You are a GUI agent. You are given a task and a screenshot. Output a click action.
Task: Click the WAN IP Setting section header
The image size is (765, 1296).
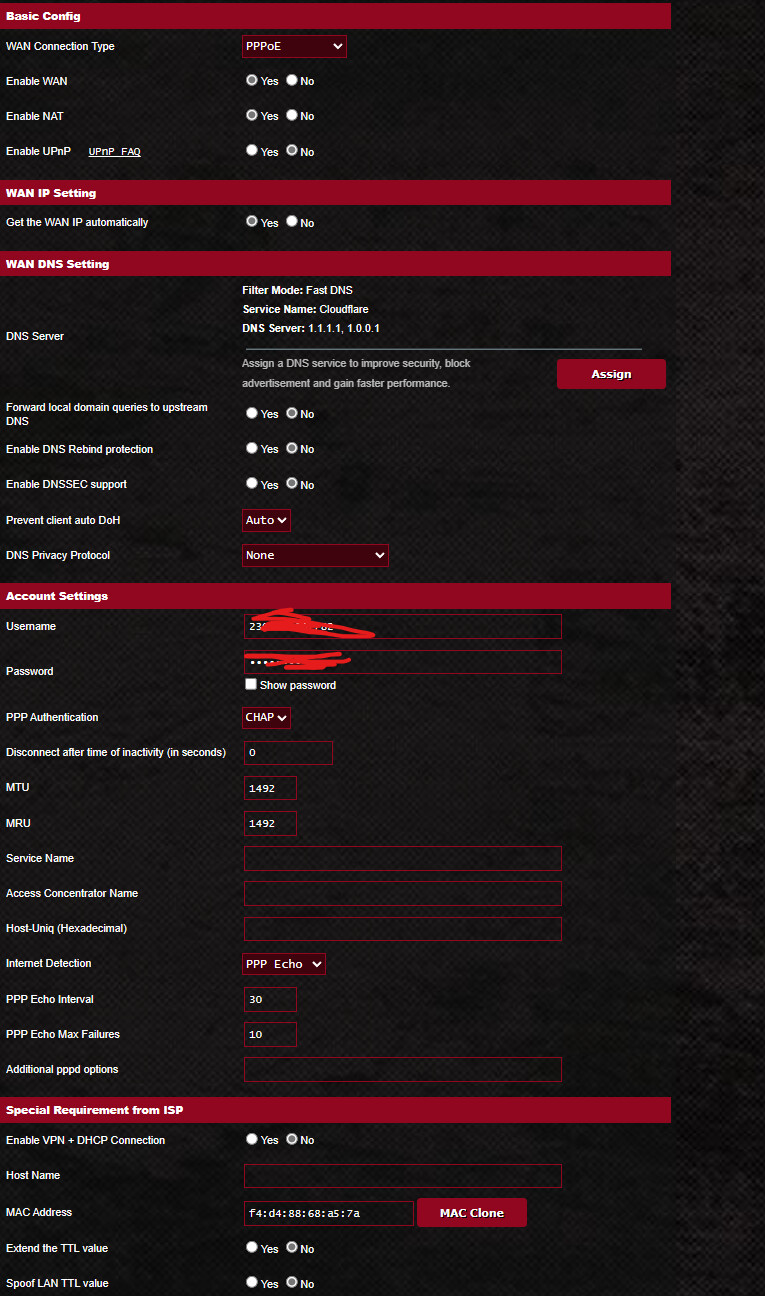335,193
